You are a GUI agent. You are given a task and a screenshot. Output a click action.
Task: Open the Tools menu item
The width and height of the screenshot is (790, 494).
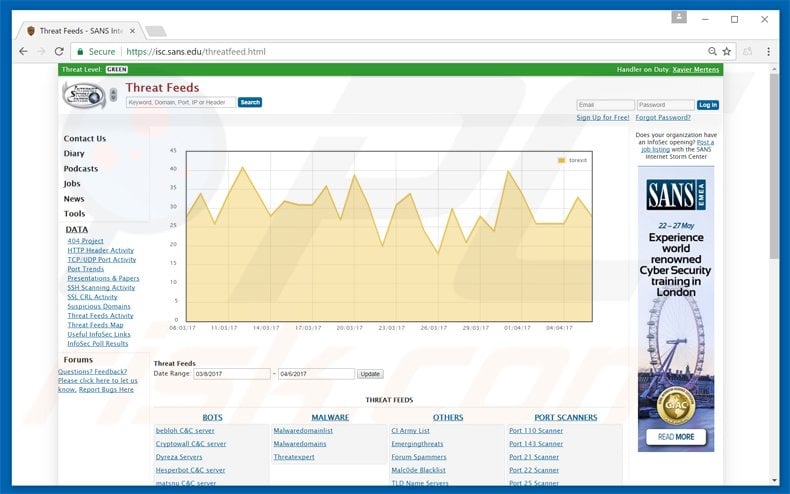click(75, 214)
